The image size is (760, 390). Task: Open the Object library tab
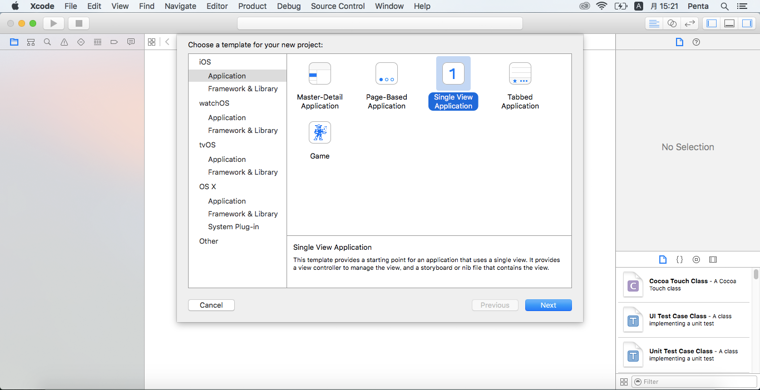click(696, 260)
